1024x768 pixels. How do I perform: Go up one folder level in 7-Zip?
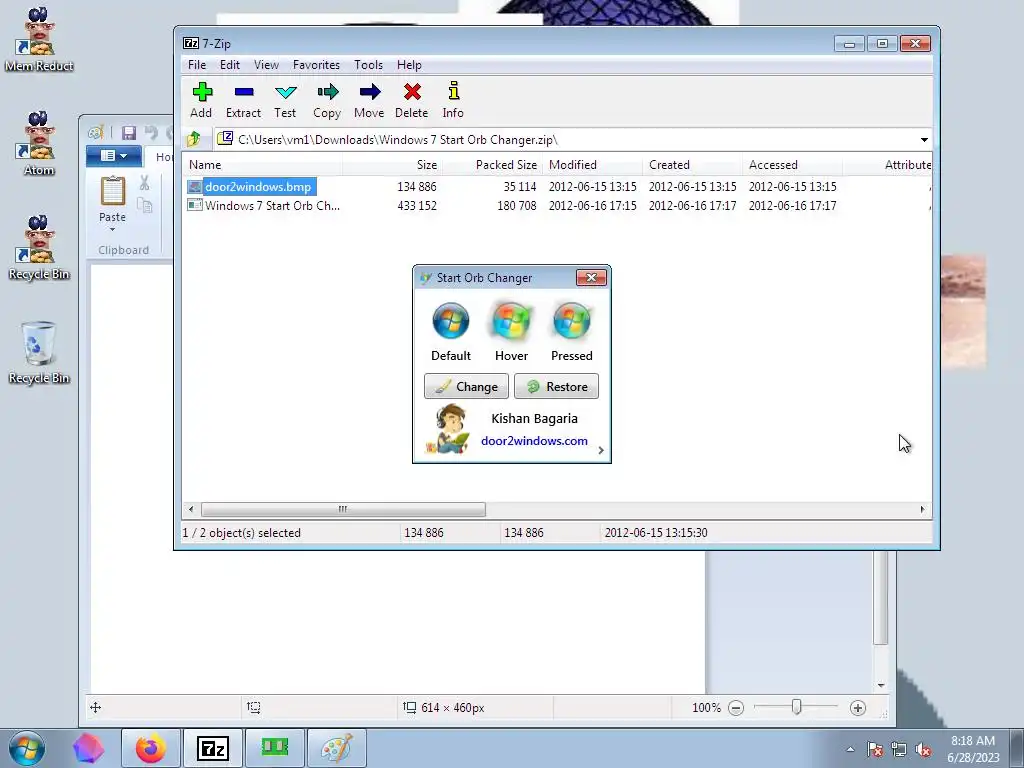(193, 139)
